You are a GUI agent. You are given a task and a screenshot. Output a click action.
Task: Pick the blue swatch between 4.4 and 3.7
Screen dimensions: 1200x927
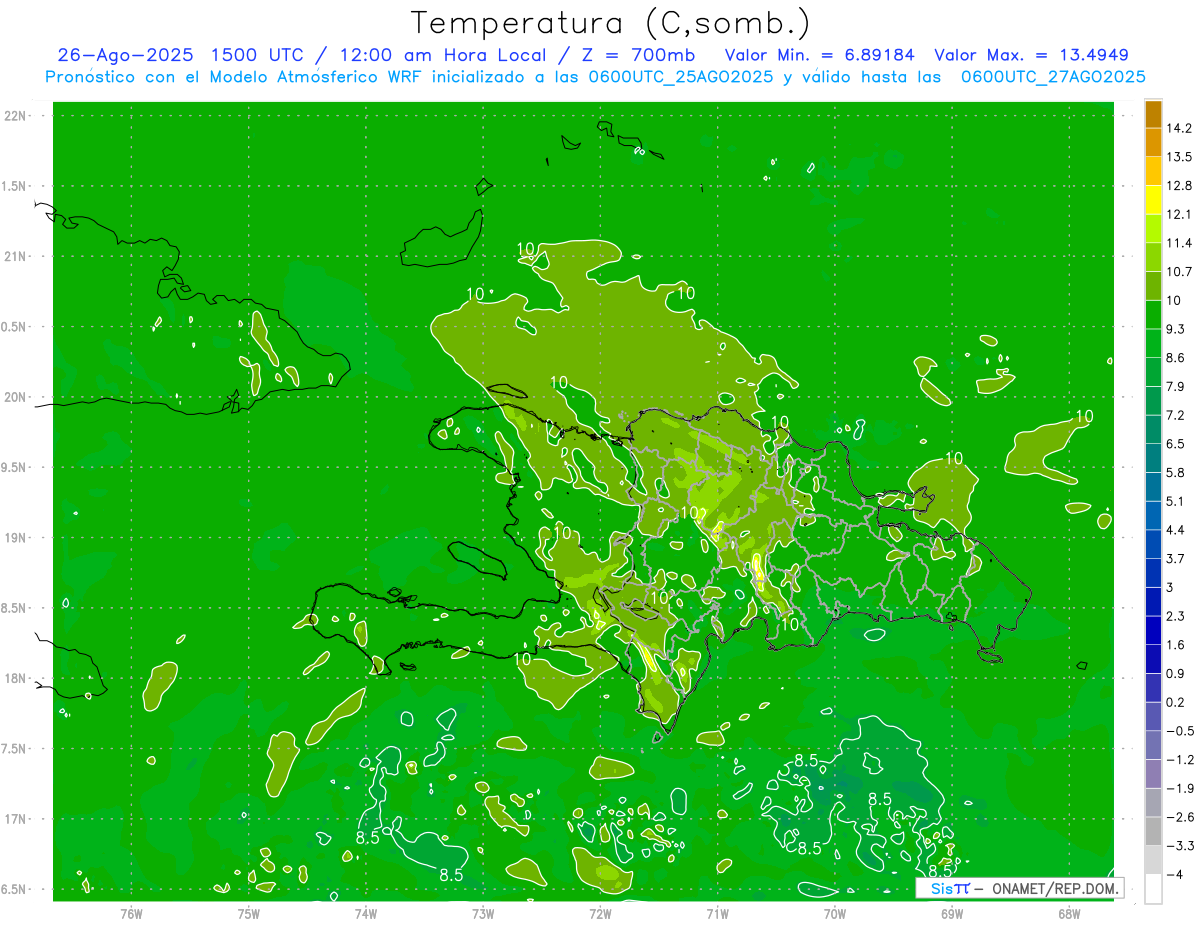[1153, 544]
